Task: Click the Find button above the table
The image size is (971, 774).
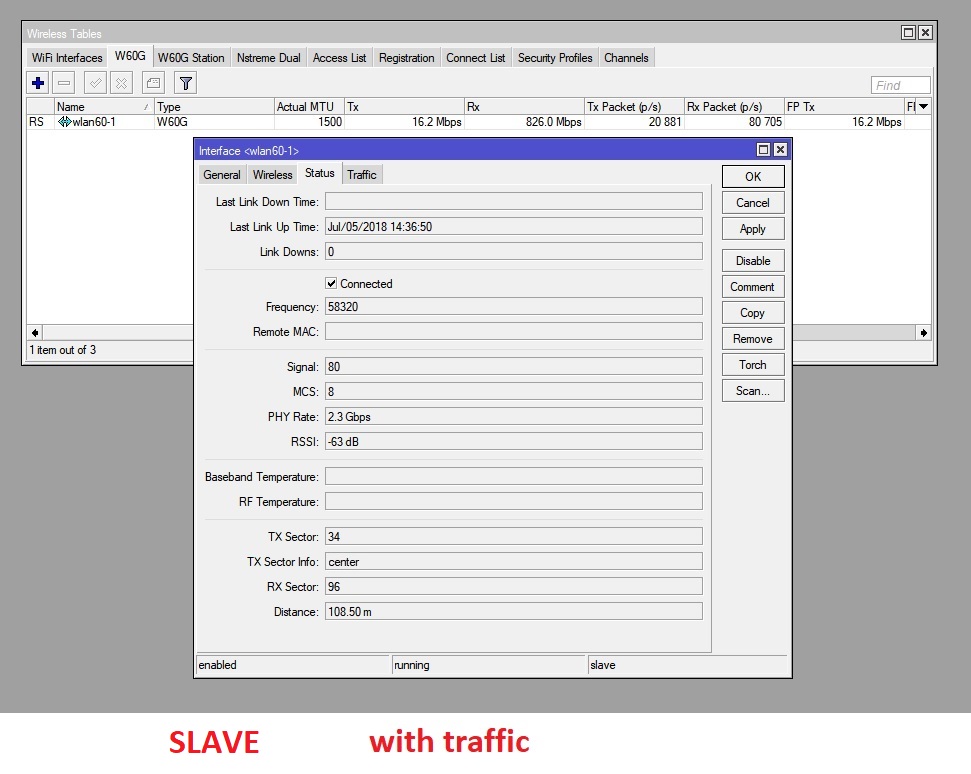Action: coord(899,84)
